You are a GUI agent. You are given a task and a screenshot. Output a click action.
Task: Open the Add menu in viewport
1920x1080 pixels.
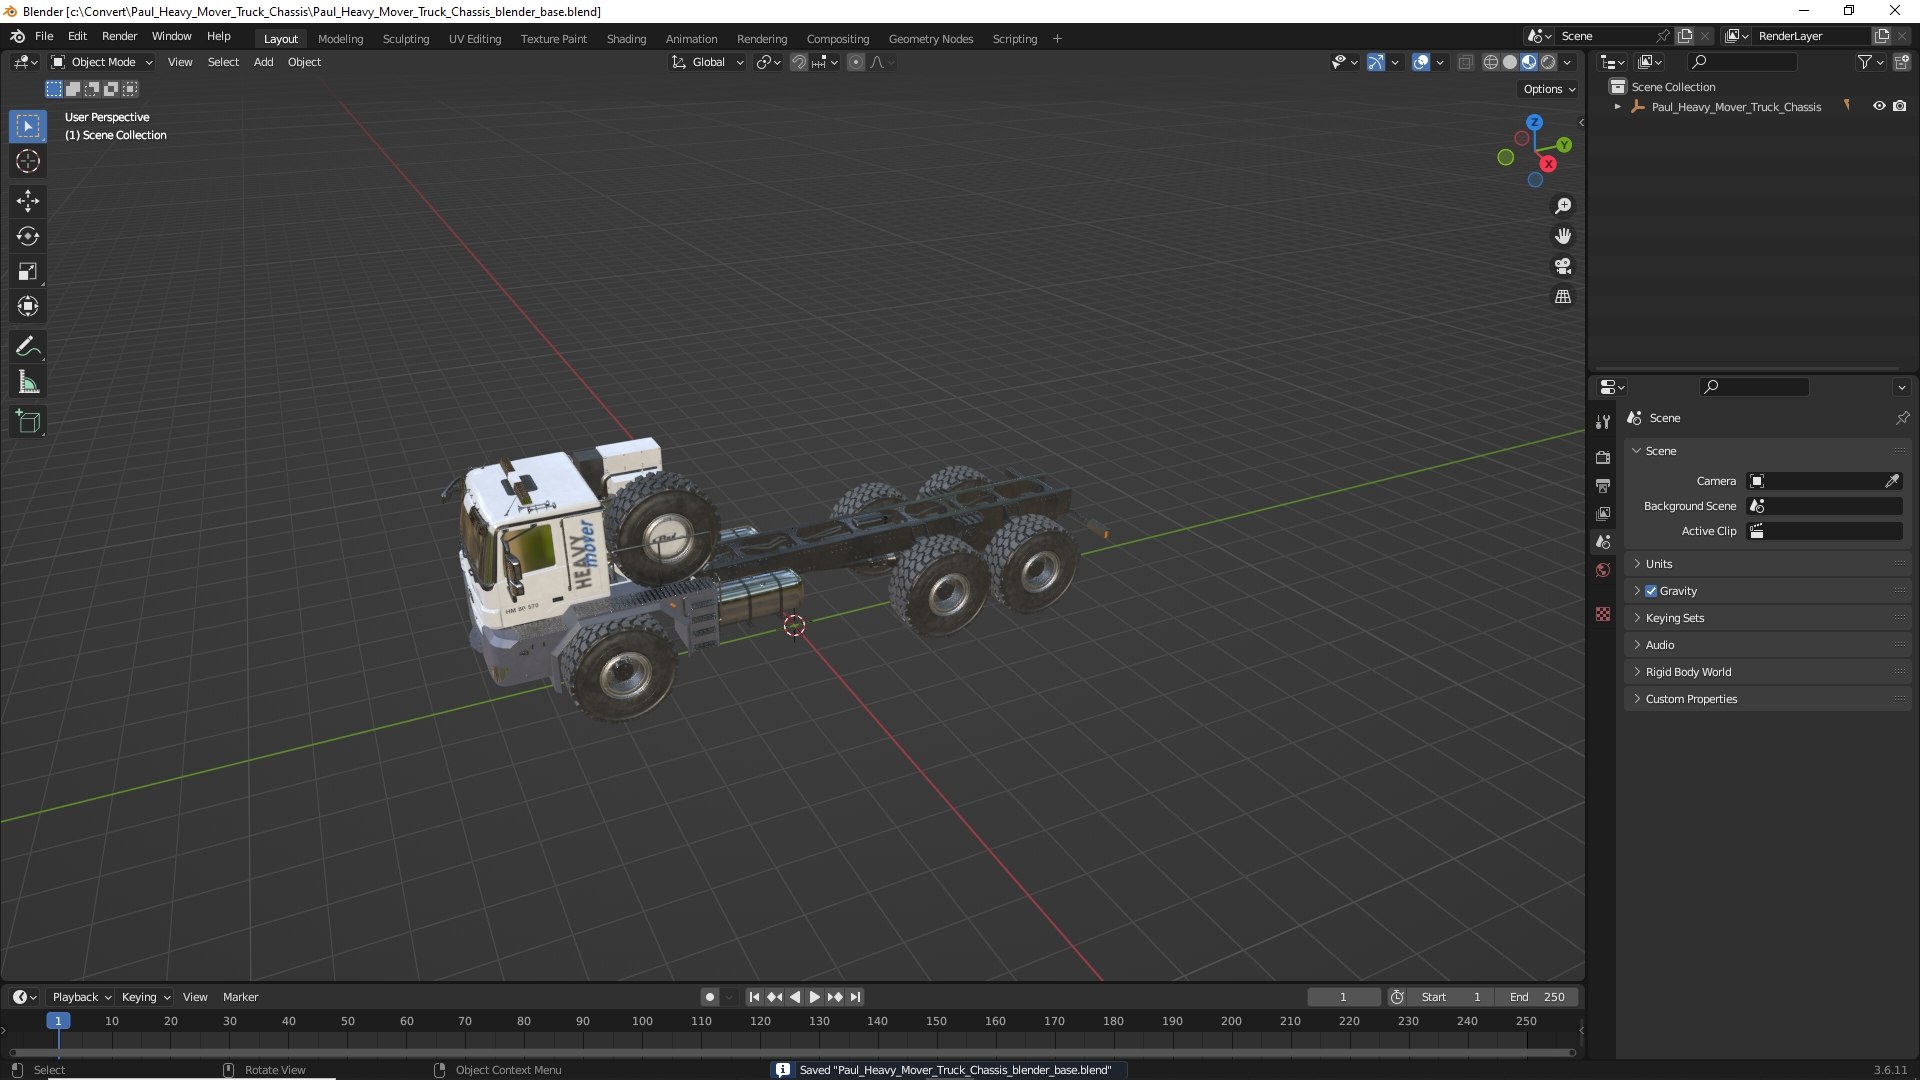pos(263,62)
